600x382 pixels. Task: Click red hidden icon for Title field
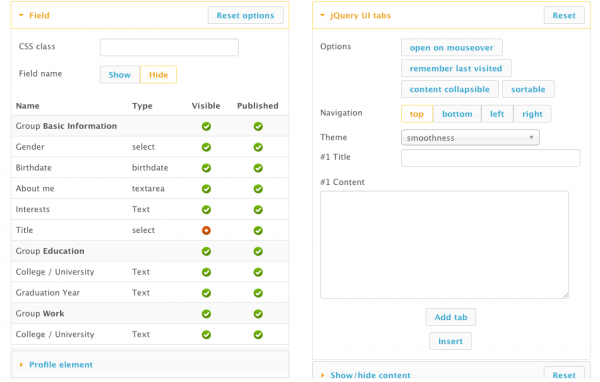pos(206,230)
